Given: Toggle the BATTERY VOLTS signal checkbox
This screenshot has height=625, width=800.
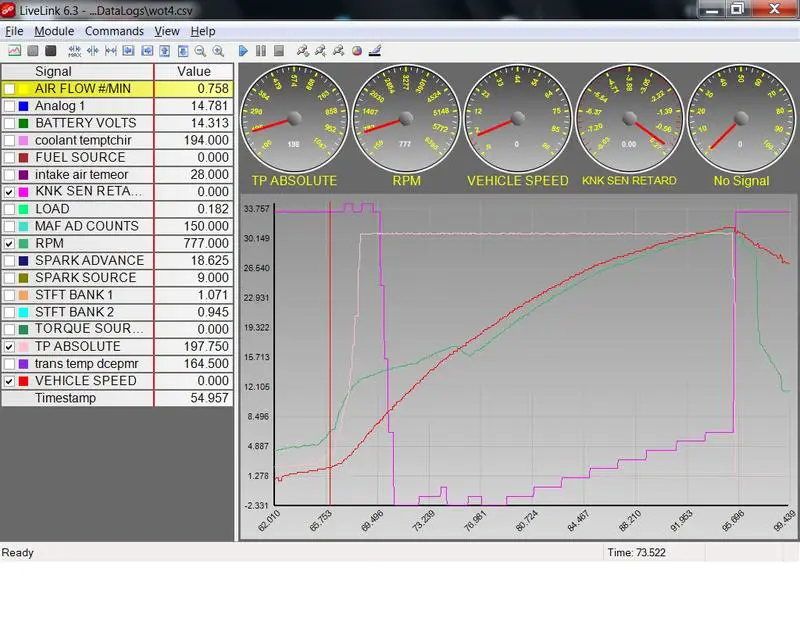Looking at the screenshot, I should point(9,123).
